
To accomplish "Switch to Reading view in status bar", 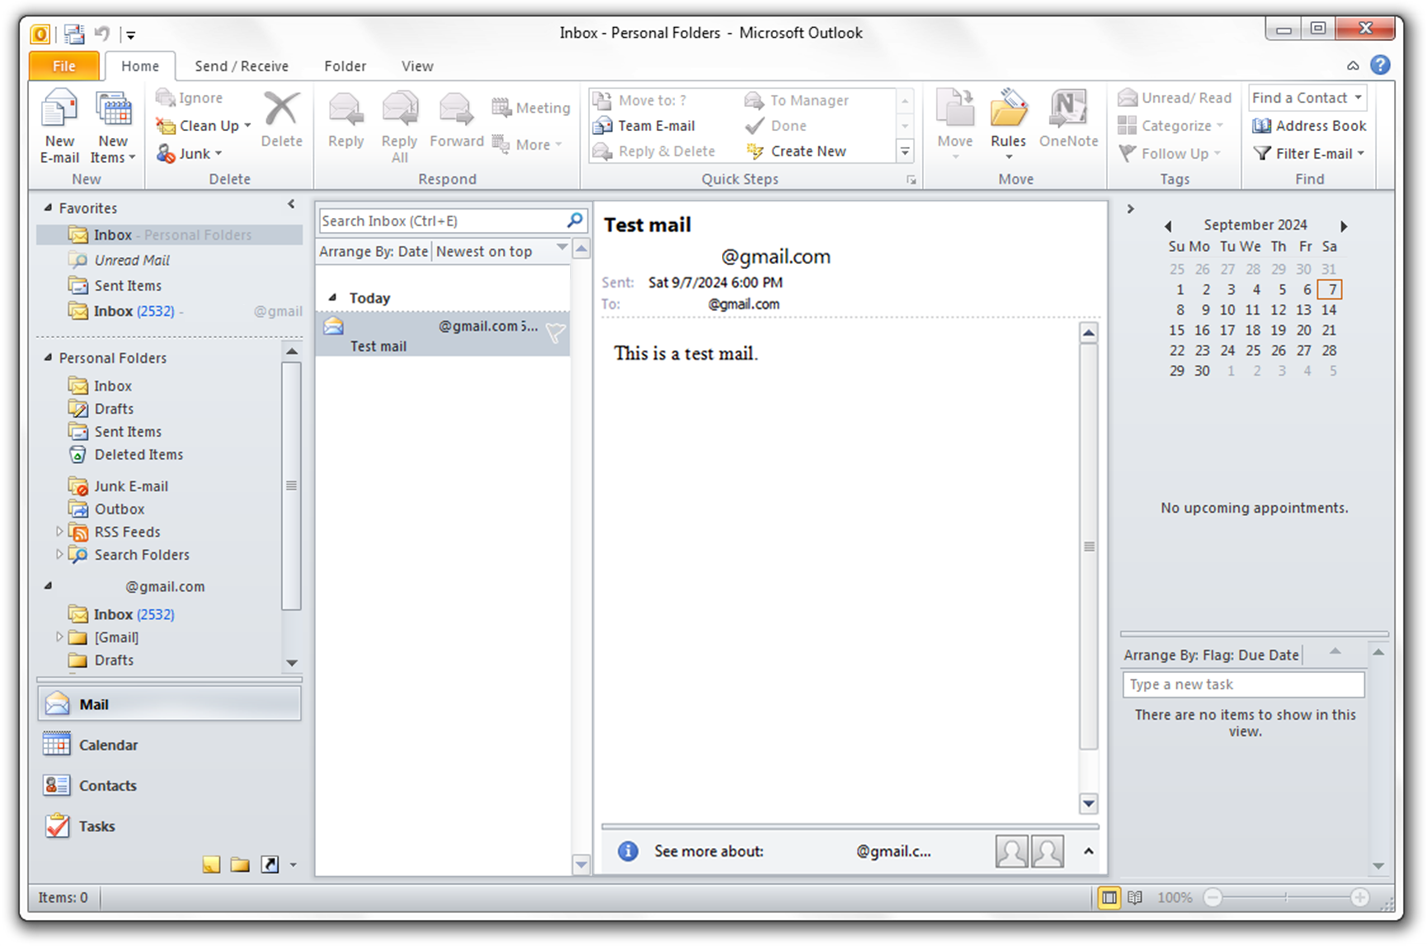I will [1135, 898].
